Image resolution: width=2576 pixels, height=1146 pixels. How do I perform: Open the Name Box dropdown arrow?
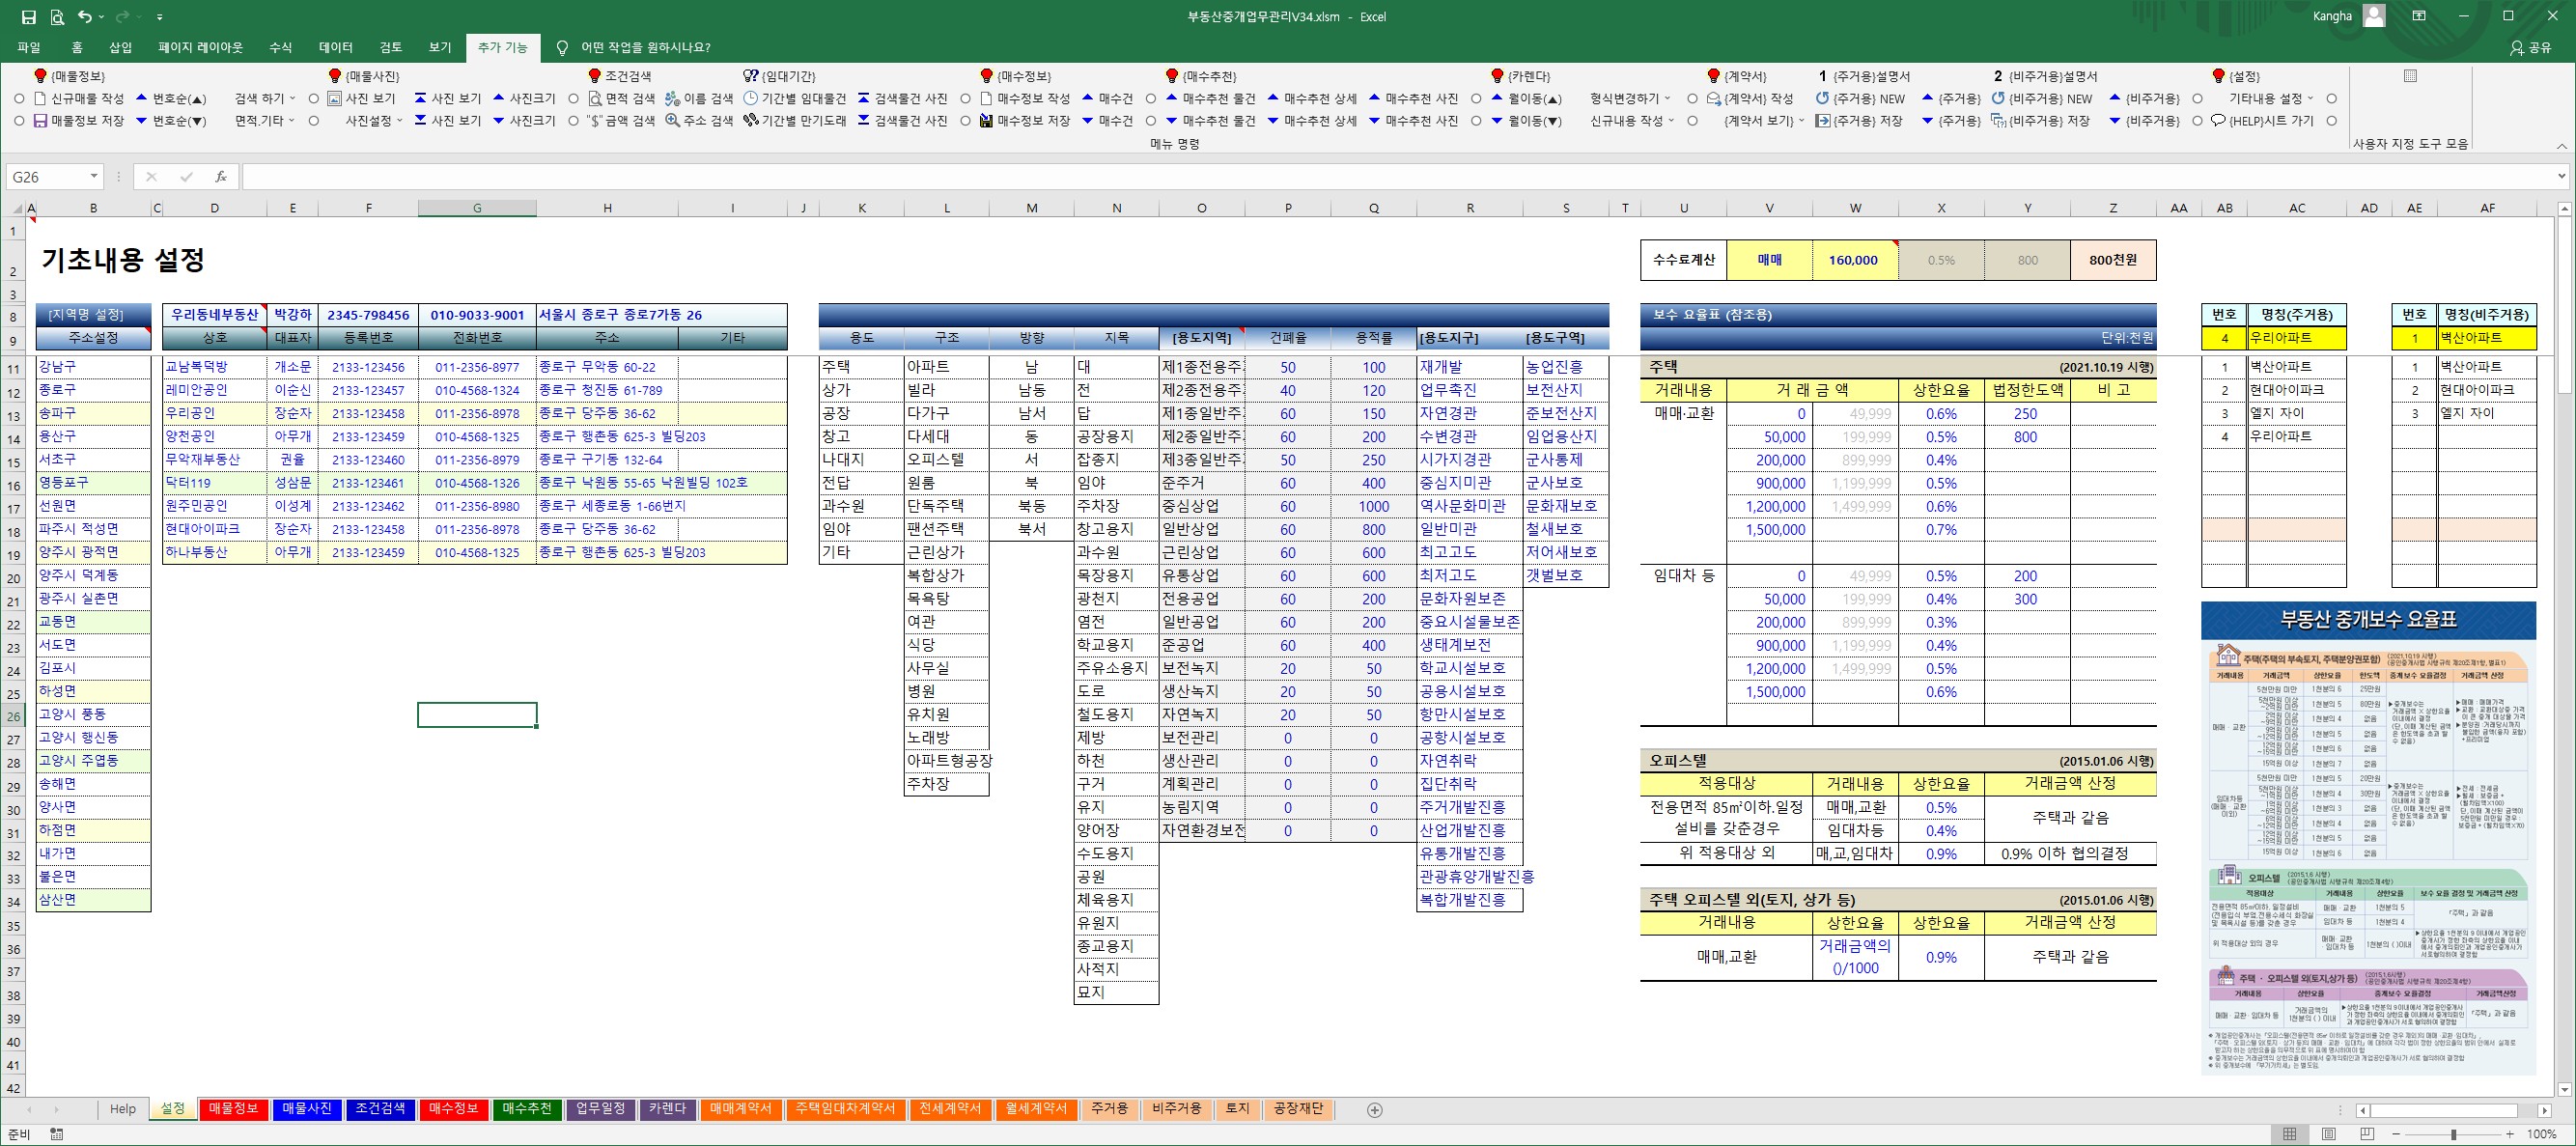(x=94, y=177)
